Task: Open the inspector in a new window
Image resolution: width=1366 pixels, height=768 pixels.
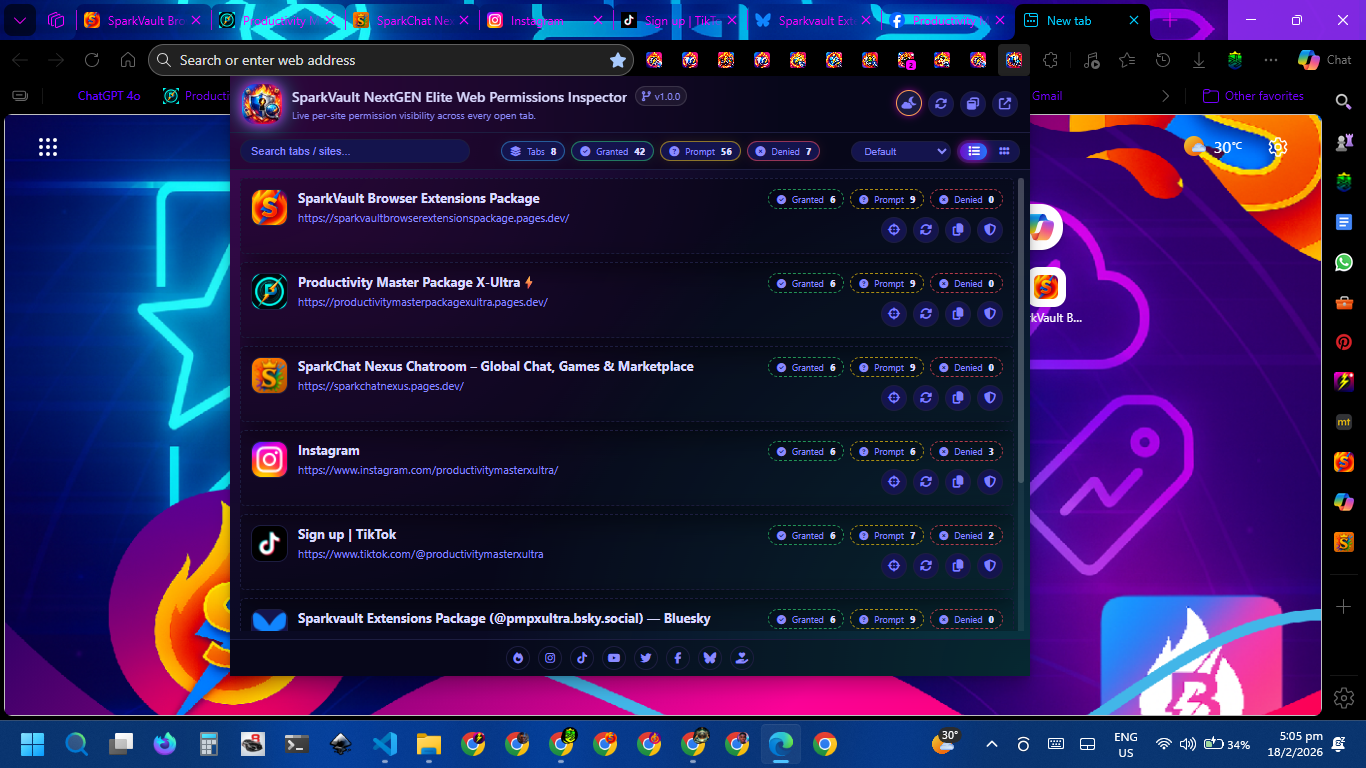Action: tap(1004, 103)
